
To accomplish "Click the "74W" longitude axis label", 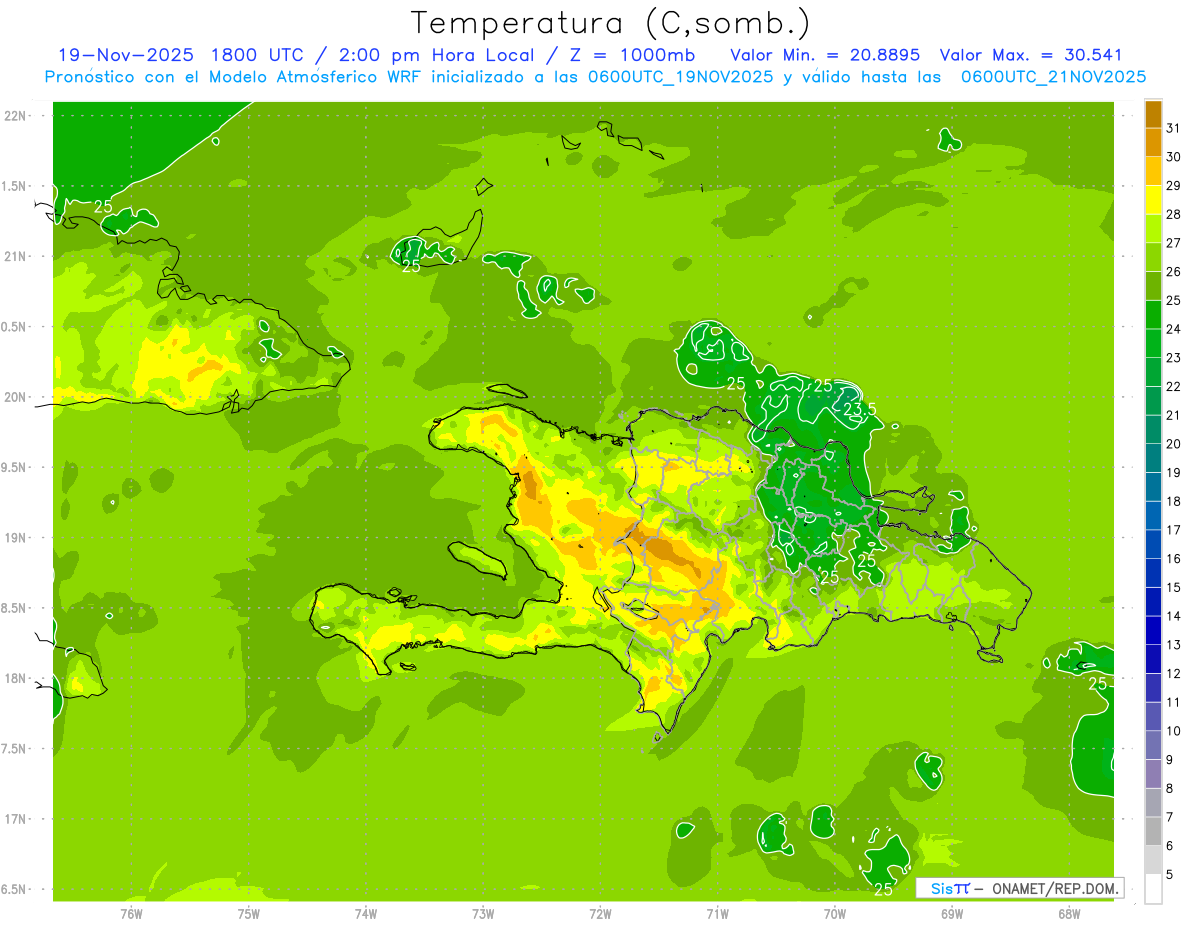I will [365, 913].
